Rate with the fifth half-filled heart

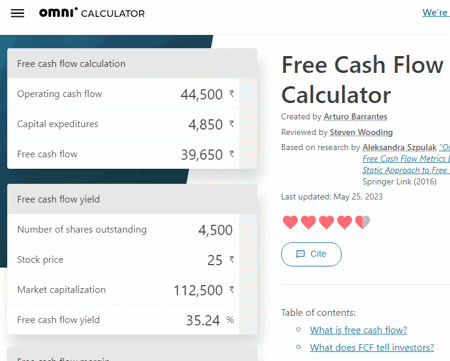coord(363,222)
